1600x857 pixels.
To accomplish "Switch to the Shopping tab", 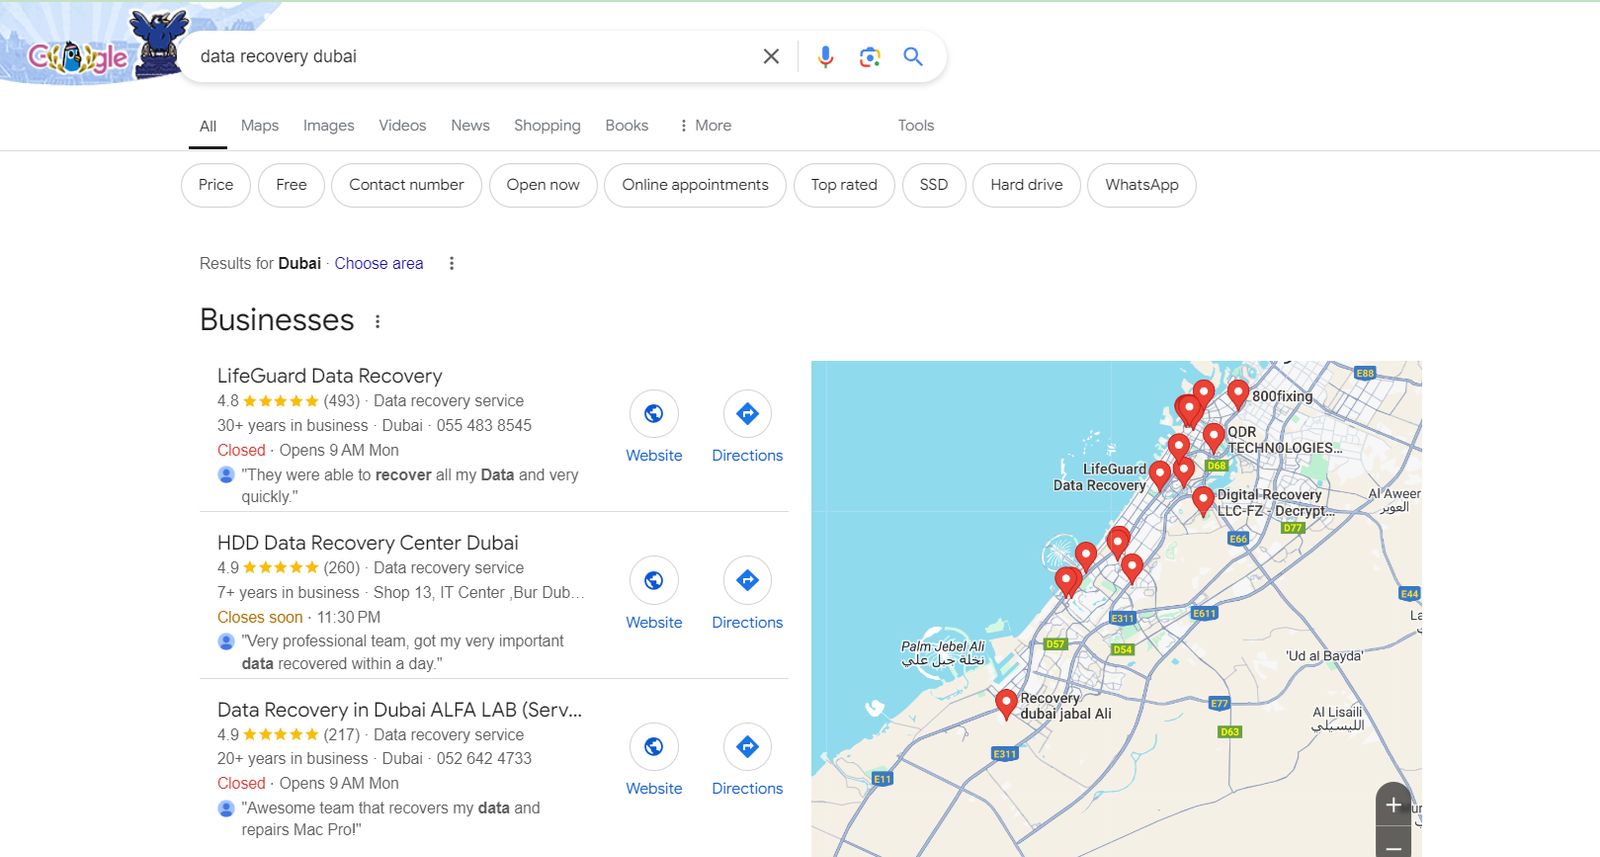I will [547, 126].
